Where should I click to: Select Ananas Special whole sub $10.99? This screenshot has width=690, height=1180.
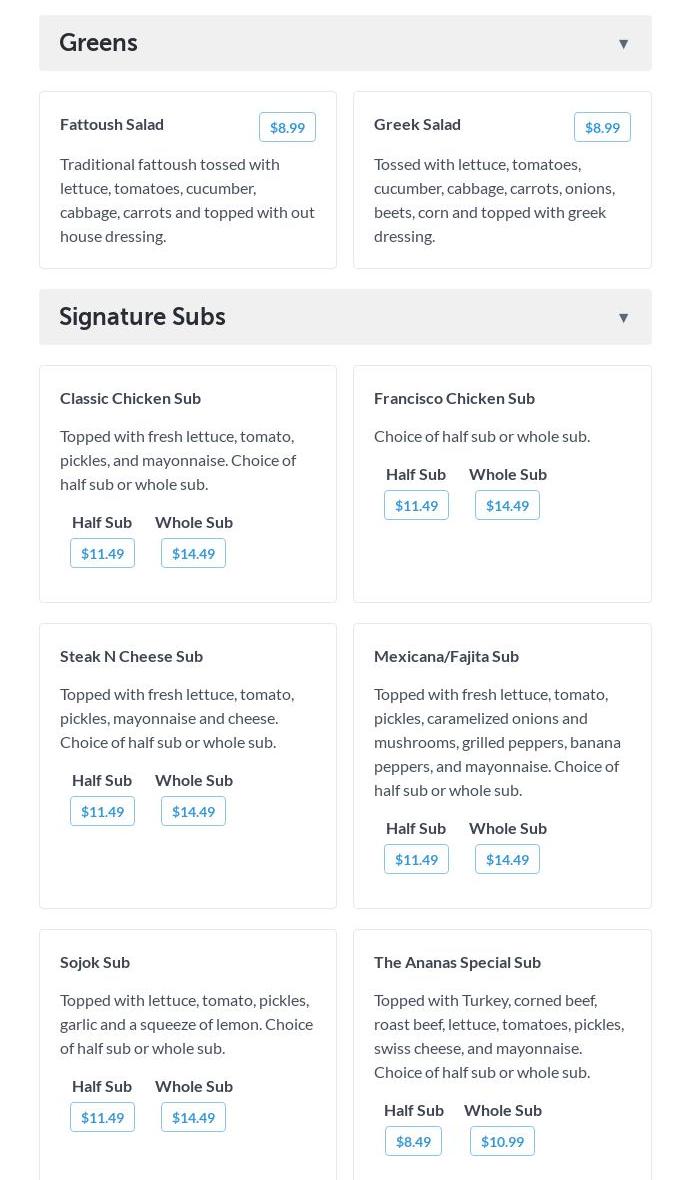click(x=502, y=1141)
